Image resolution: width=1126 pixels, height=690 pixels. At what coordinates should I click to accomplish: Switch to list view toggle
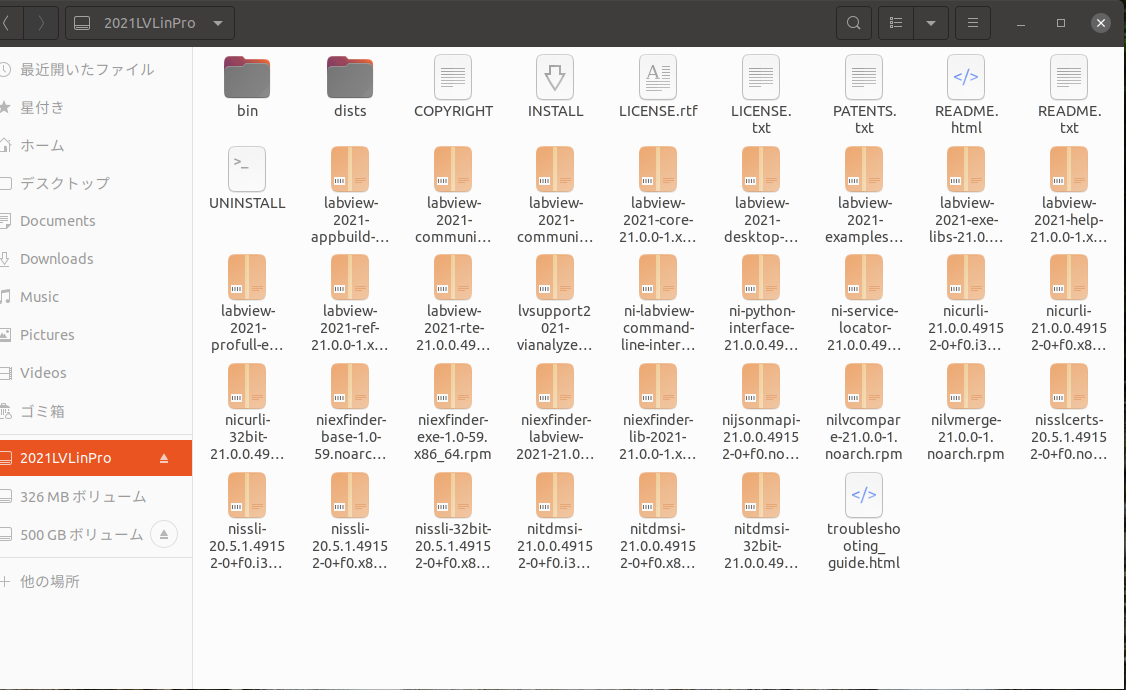(896, 23)
